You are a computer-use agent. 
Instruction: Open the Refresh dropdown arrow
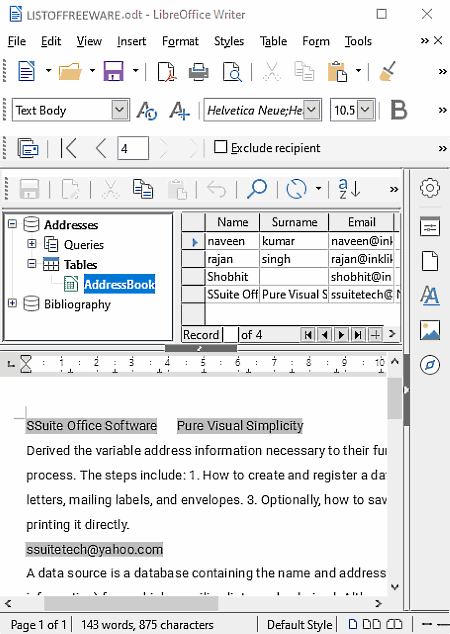coord(319,189)
